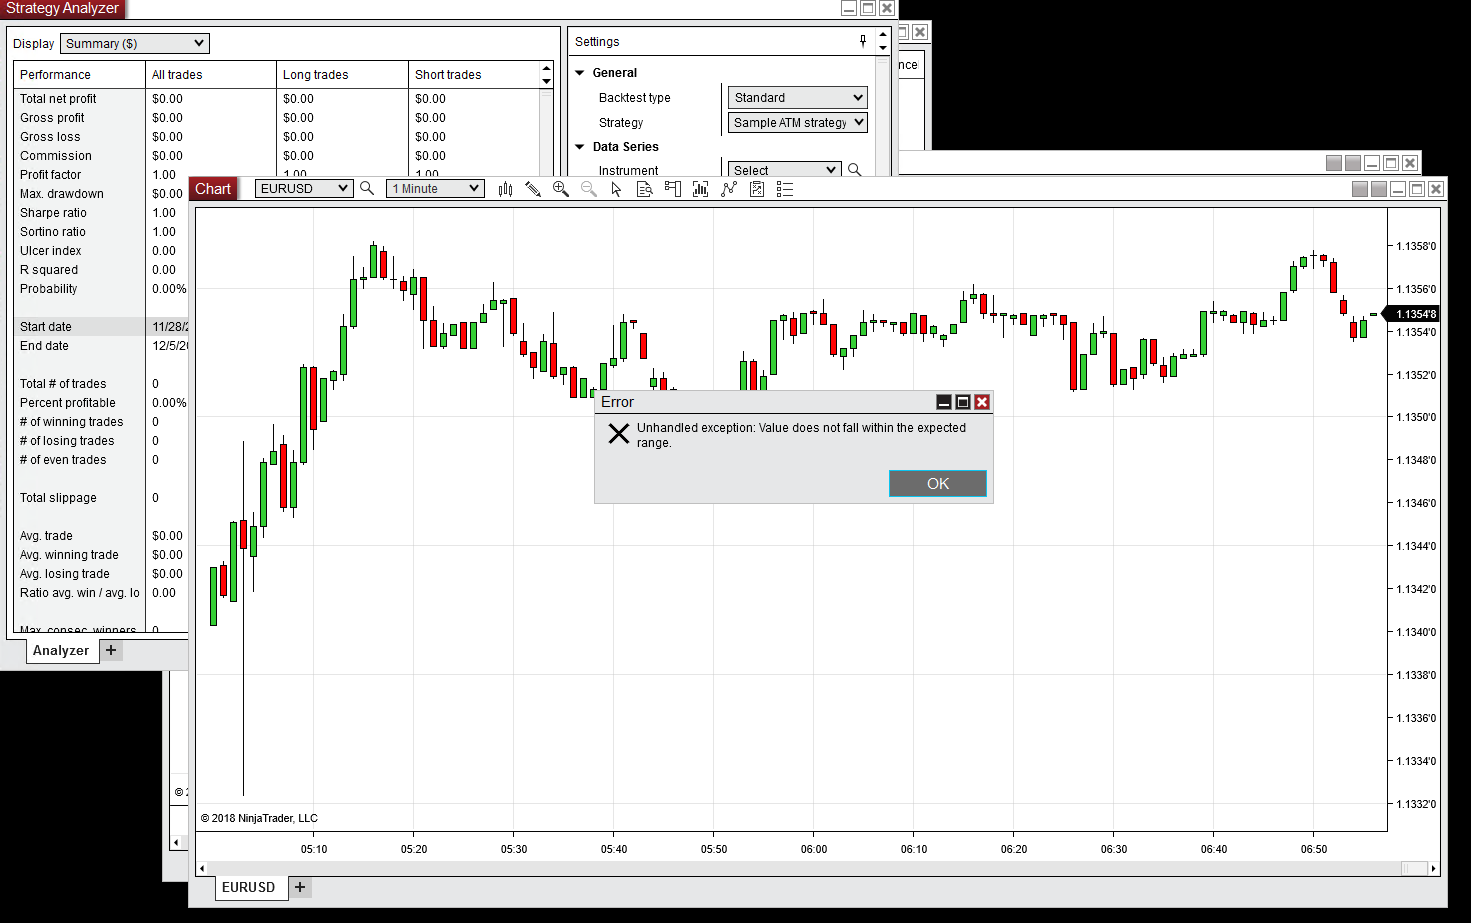The height and width of the screenshot is (923, 1471).
Task: Click the Unhandled exception error message text
Action: point(801,435)
